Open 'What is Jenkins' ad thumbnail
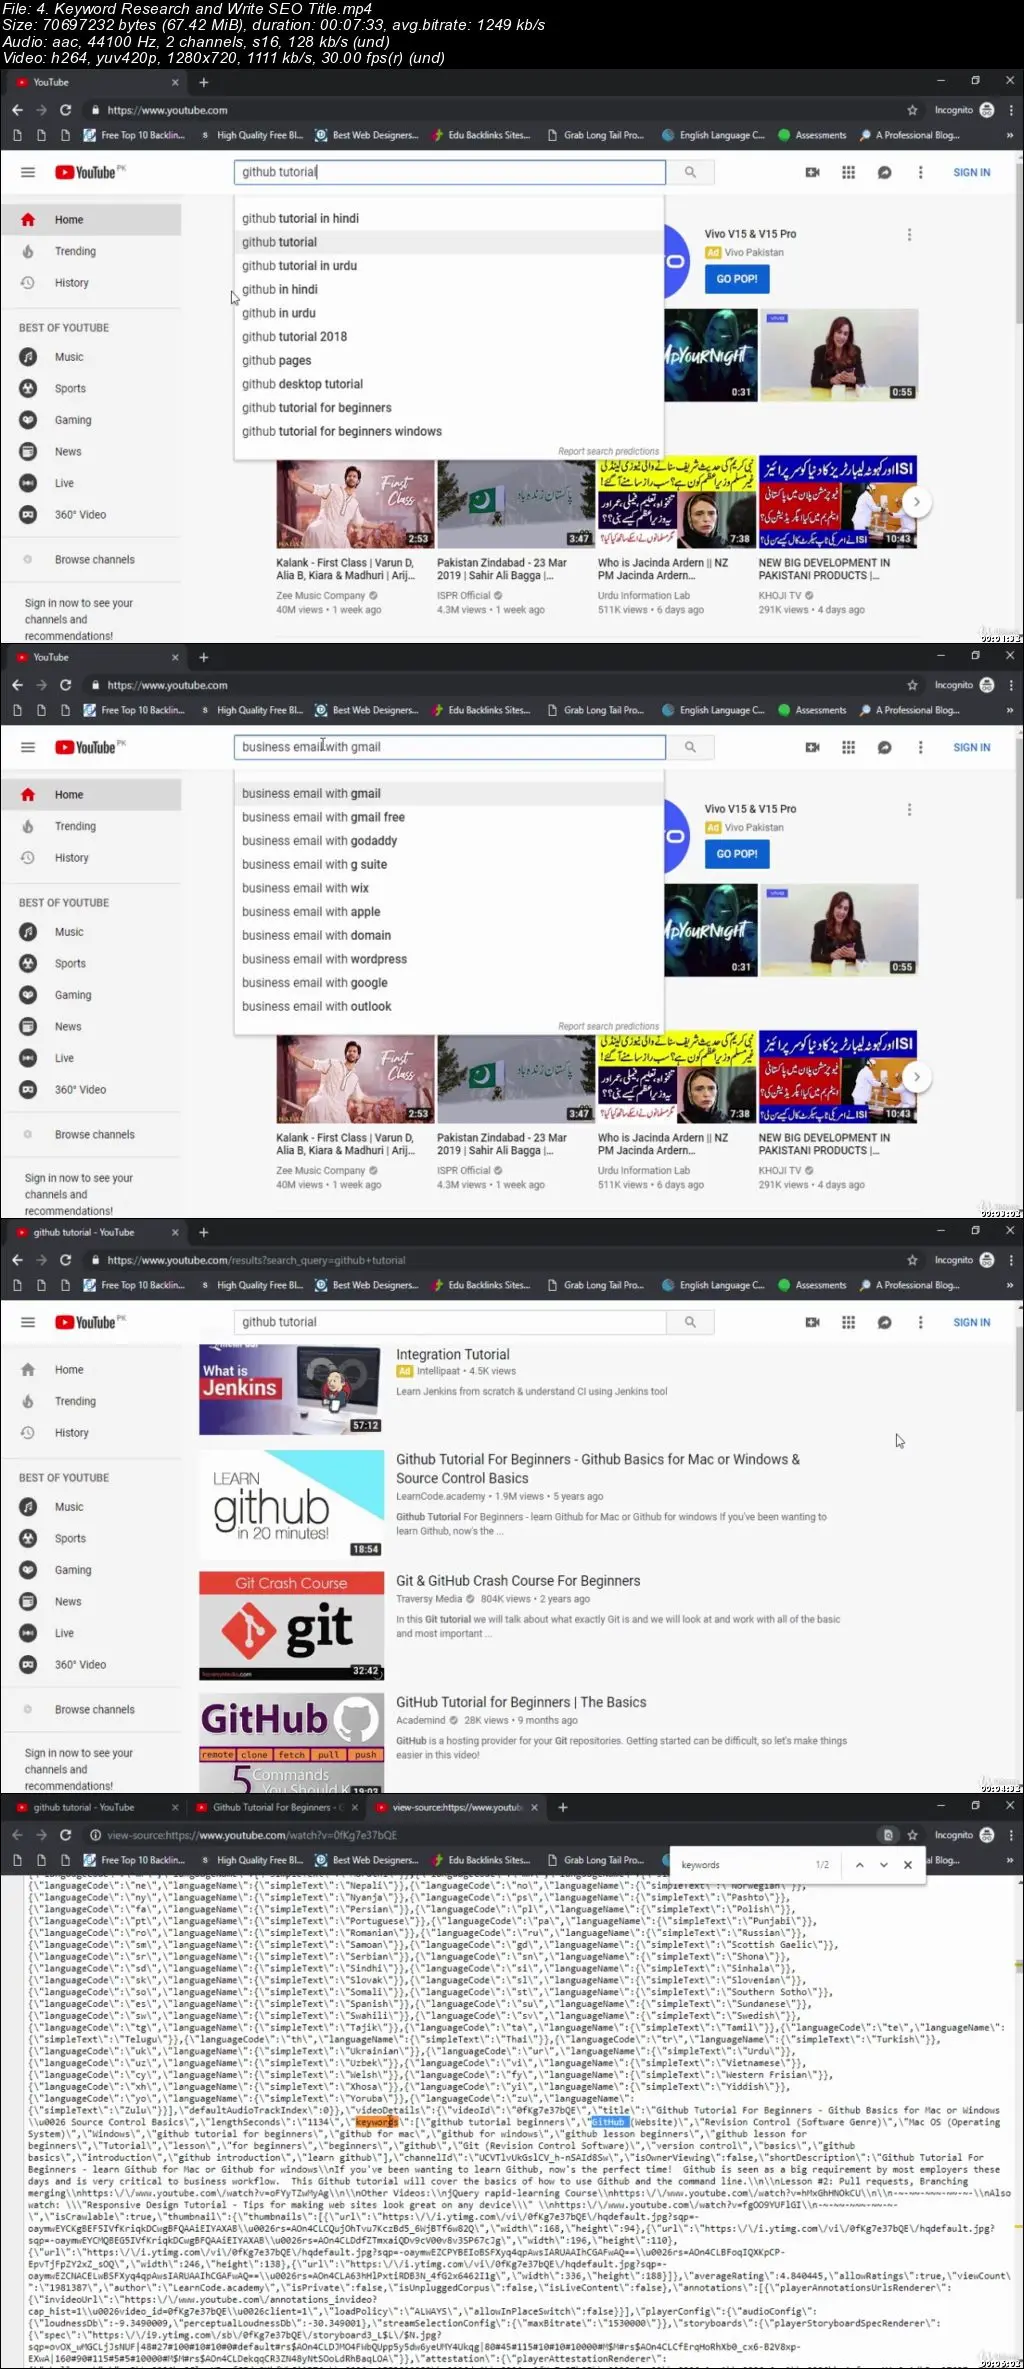 click(289, 1390)
